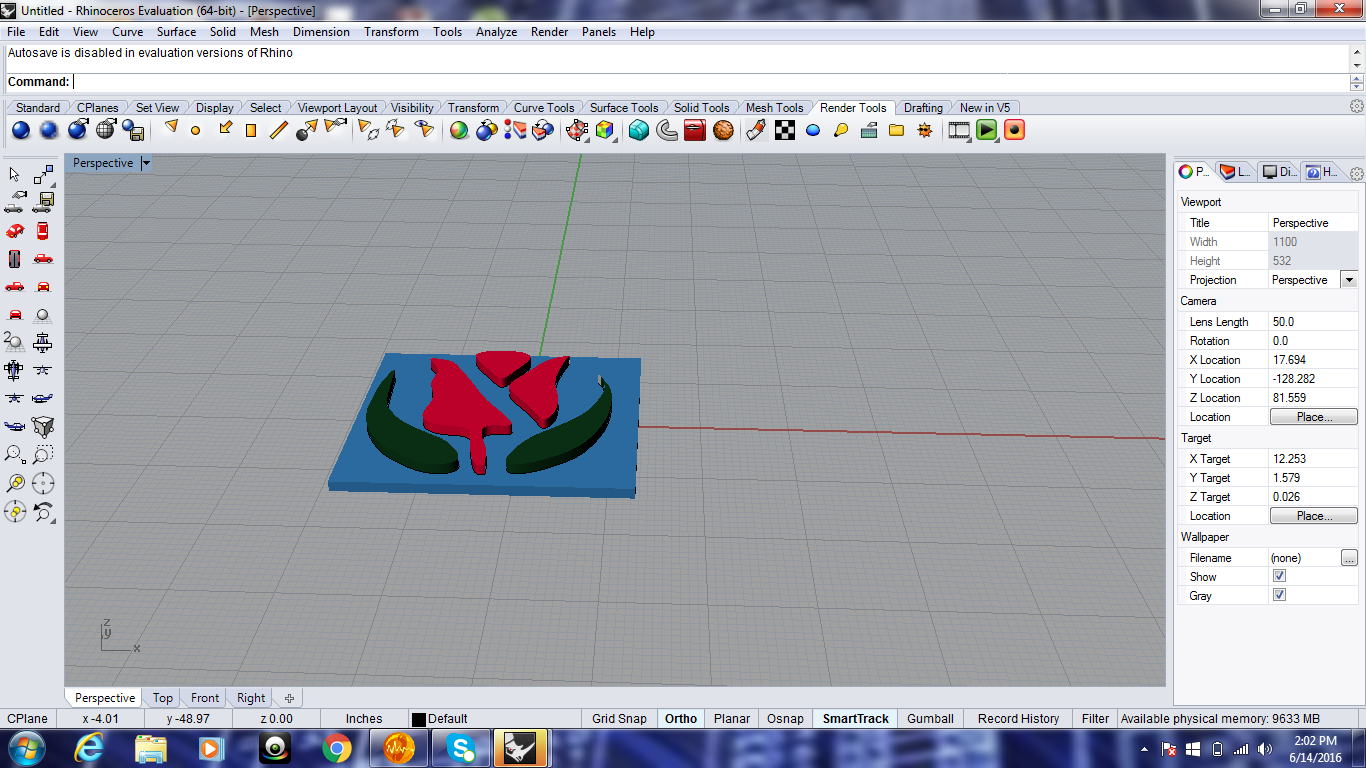Click the first blue shaded sphere icon
Screen dimensions: 1366x768
21,130
